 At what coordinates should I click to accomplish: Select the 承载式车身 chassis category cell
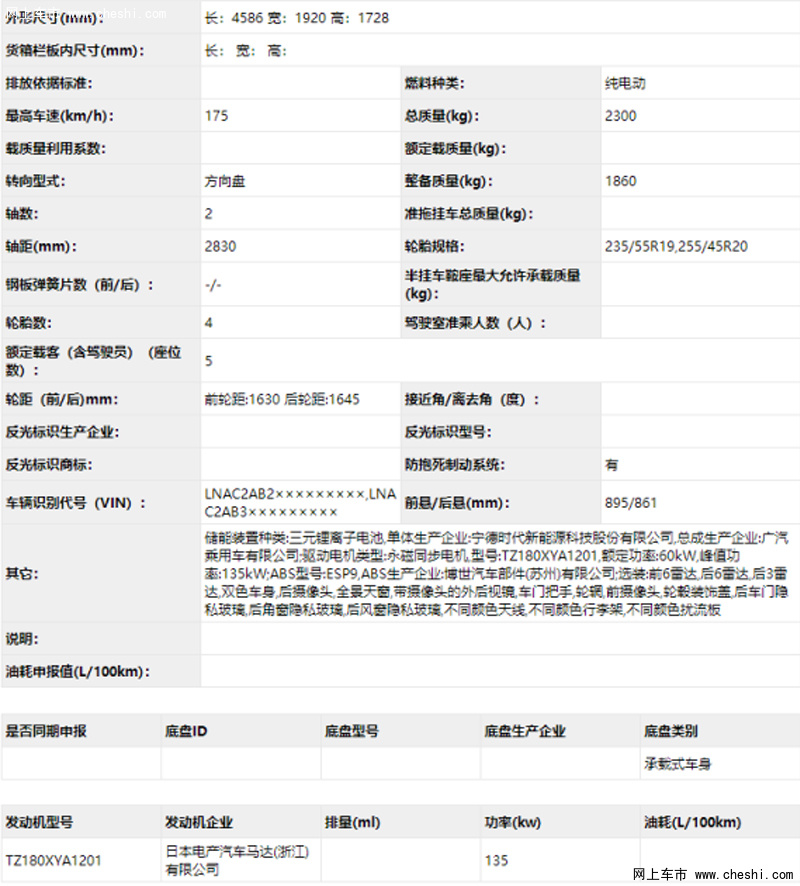720,764
